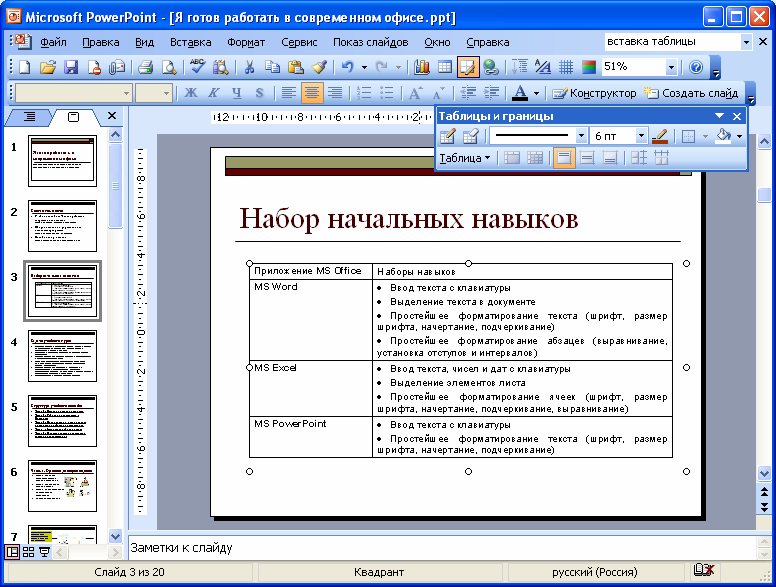
Task: Open the 6 пт border width dropdown
Action: tap(641, 136)
